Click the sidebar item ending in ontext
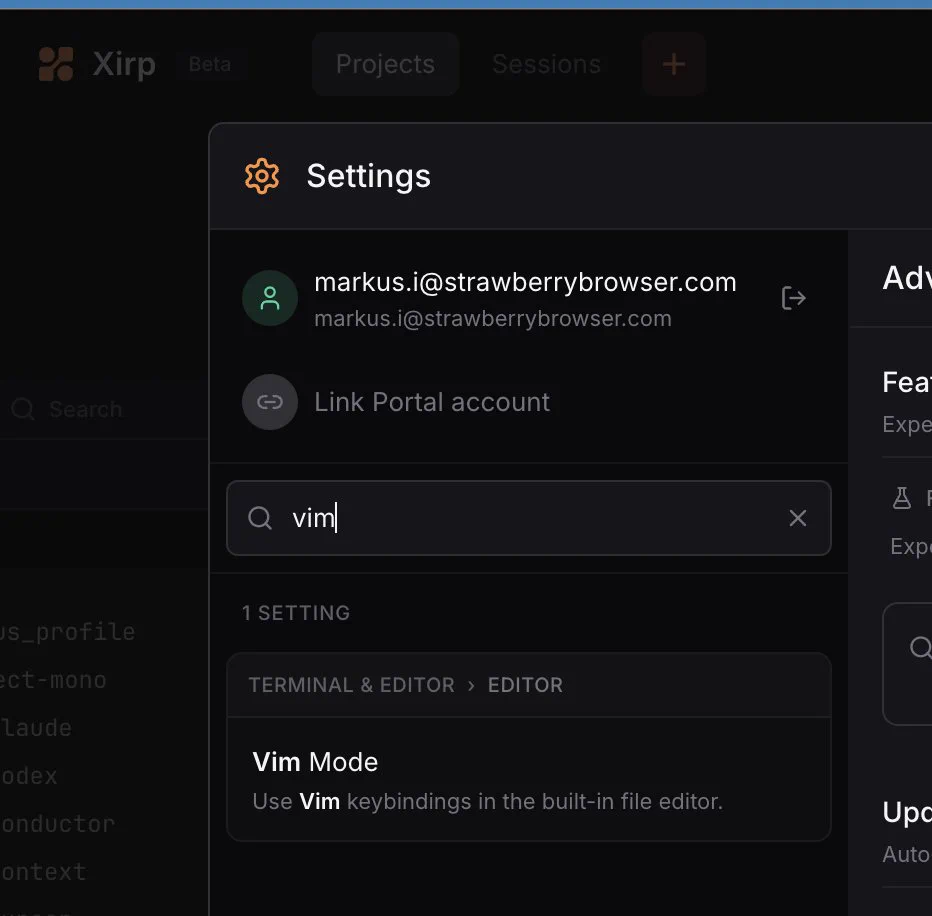Screen dimensions: 932x916 coord(43,873)
